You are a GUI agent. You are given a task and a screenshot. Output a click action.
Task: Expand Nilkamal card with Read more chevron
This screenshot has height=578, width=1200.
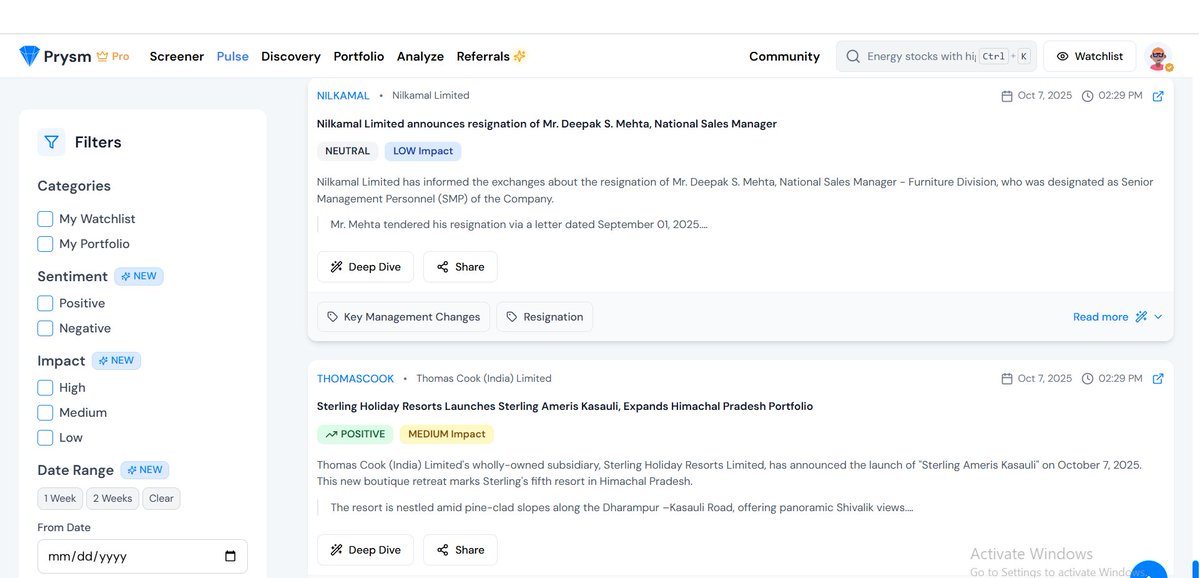pyautogui.click(x=1158, y=317)
